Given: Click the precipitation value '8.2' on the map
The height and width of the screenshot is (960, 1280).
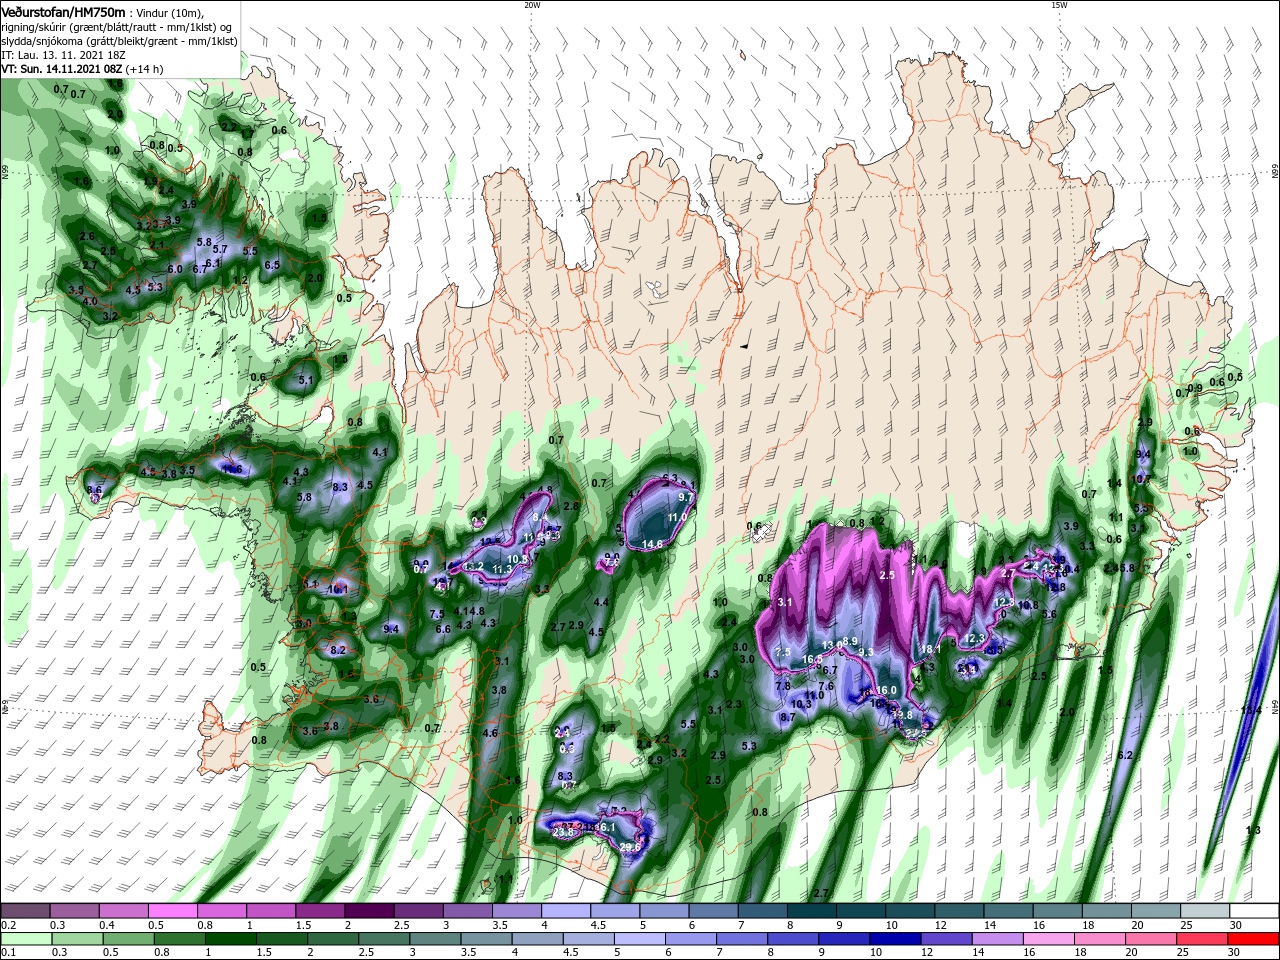Looking at the screenshot, I should 337,650.
